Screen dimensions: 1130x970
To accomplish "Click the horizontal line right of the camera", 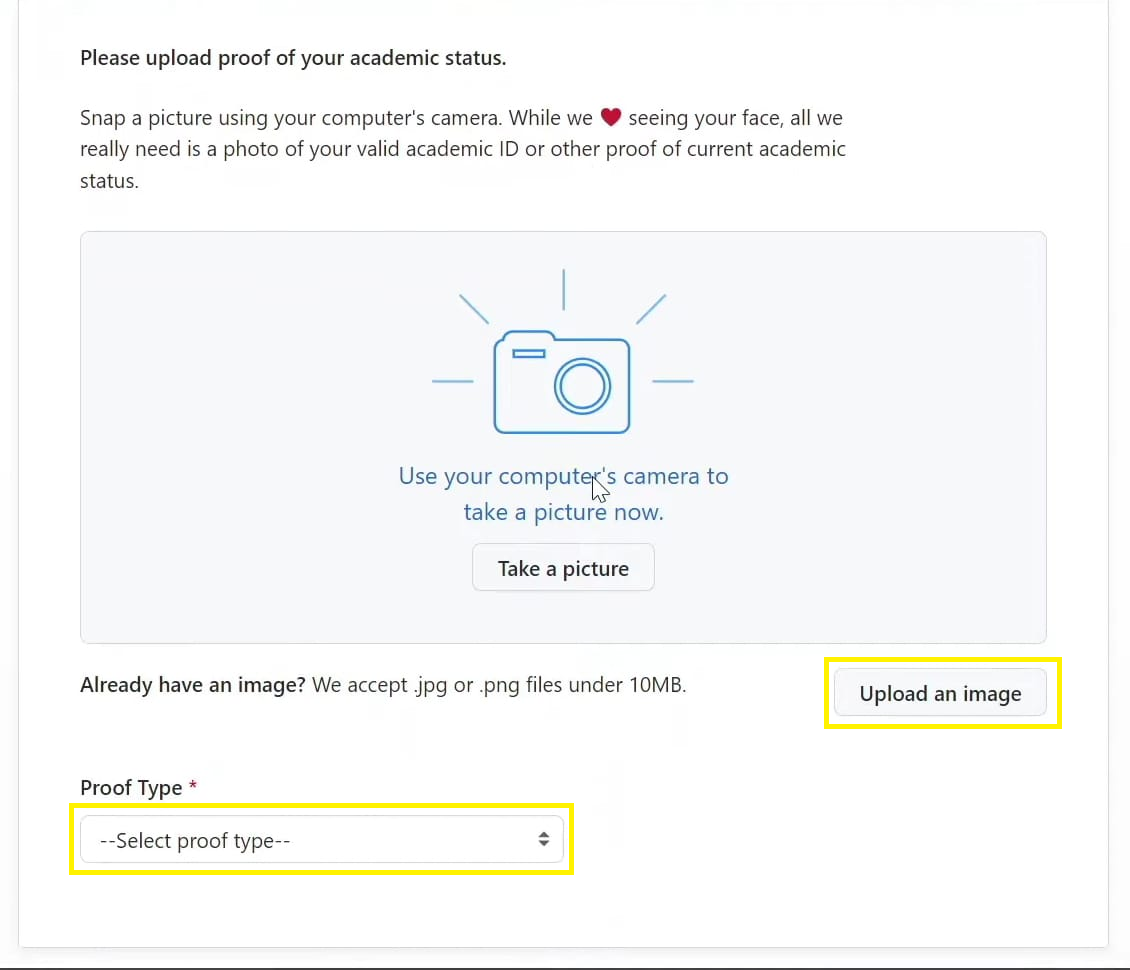I will point(672,381).
